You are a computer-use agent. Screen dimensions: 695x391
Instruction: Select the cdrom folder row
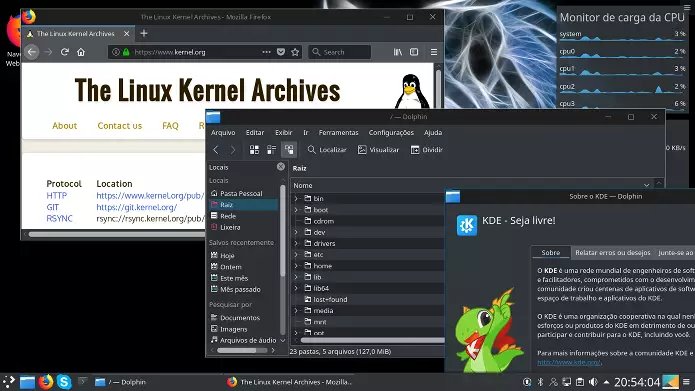click(x=368, y=221)
